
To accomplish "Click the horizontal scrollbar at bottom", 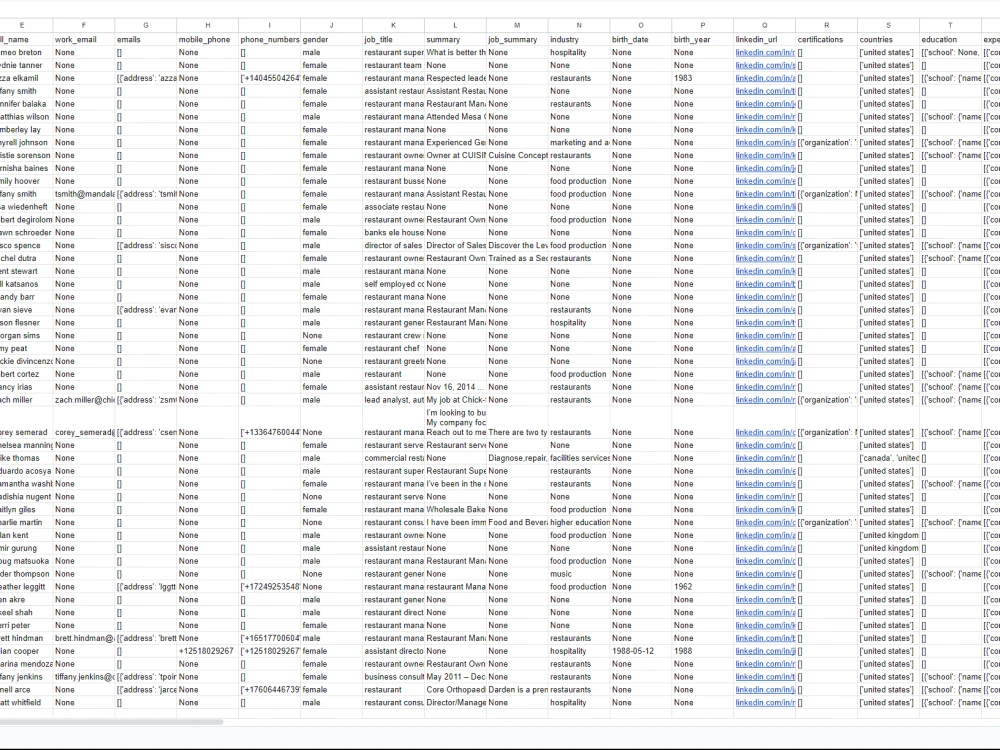I will pyautogui.click(x=112, y=722).
